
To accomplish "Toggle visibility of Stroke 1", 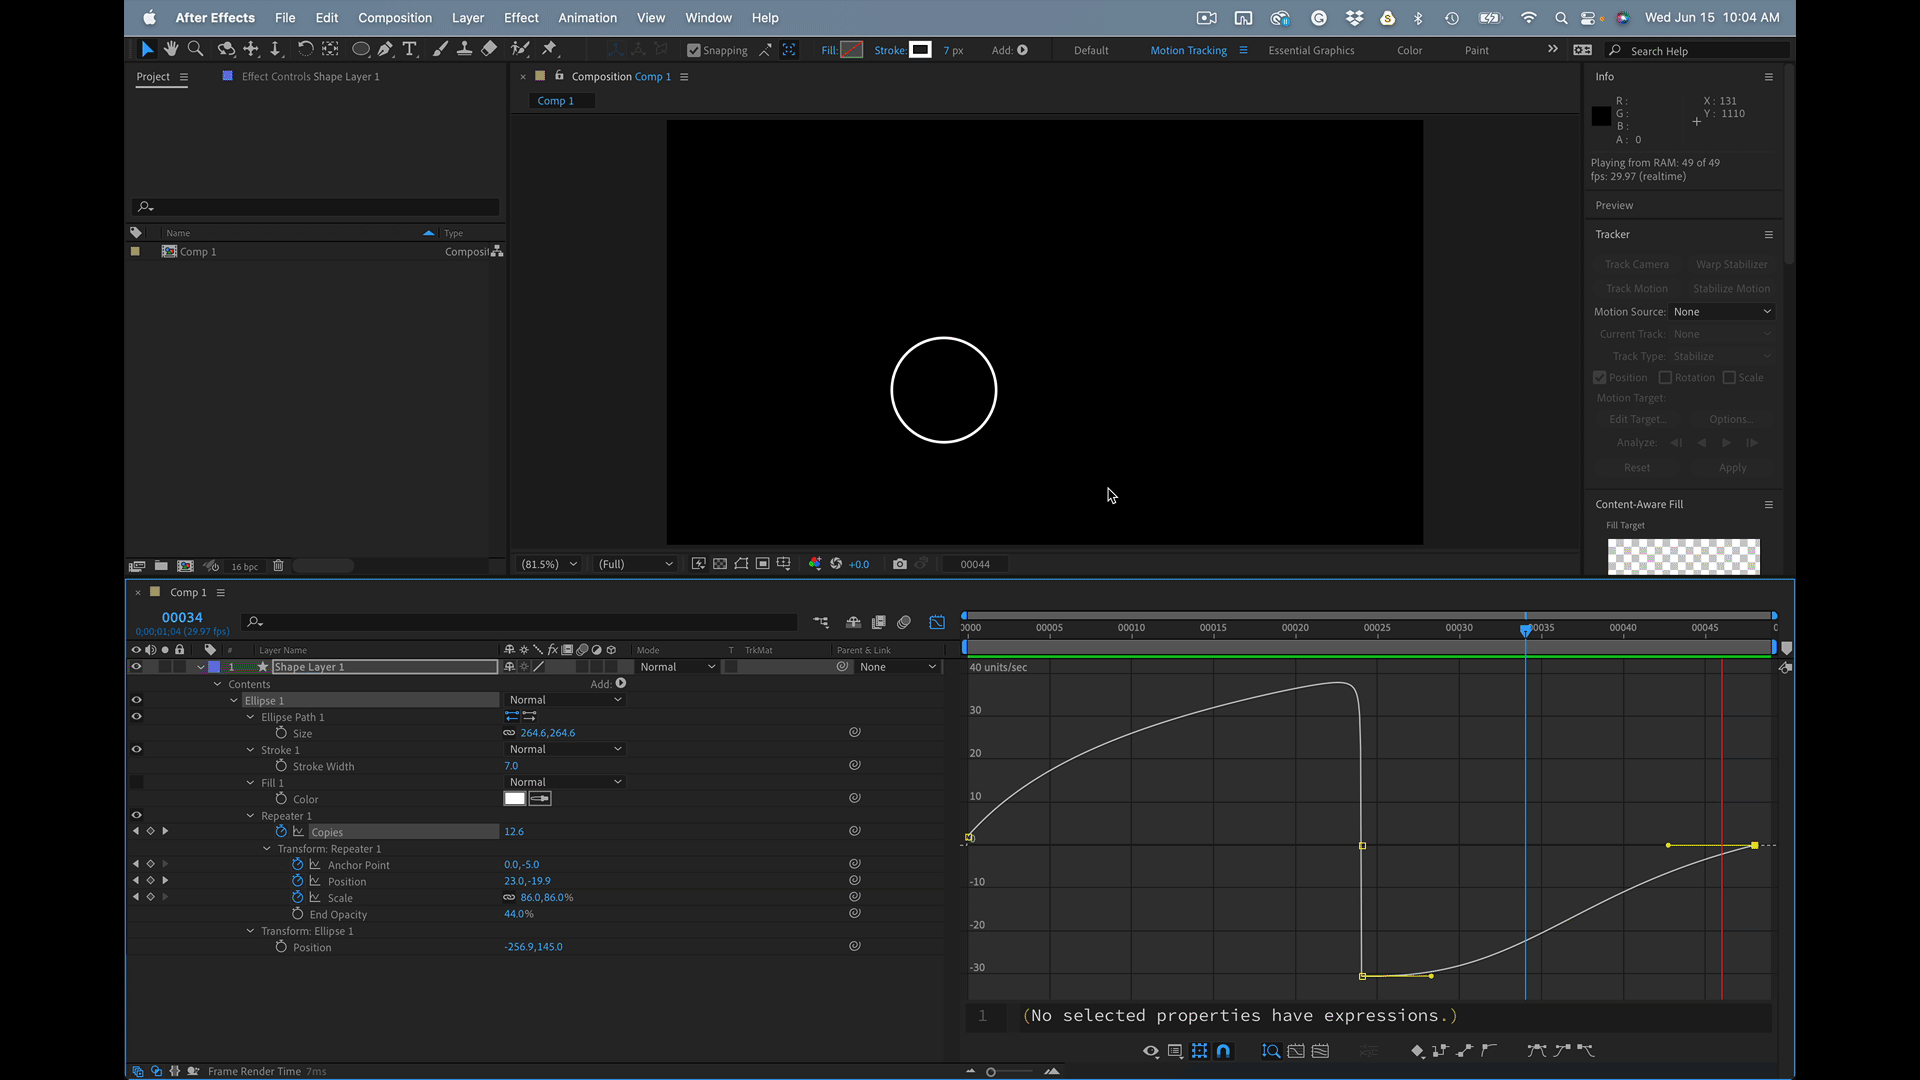I will (136, 750).
